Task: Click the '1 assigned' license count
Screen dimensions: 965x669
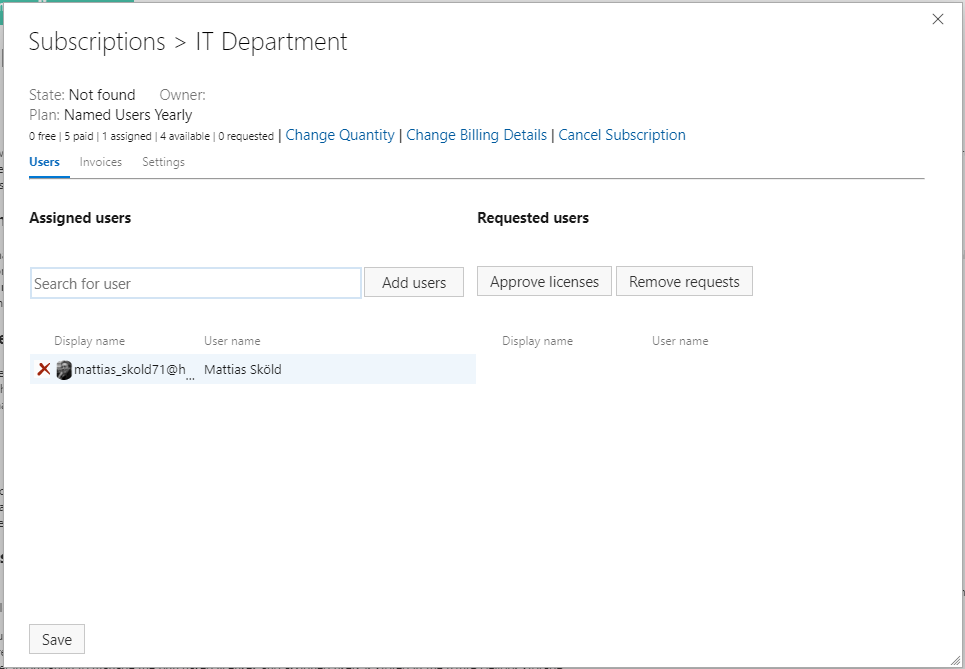Action: (127, 136)
